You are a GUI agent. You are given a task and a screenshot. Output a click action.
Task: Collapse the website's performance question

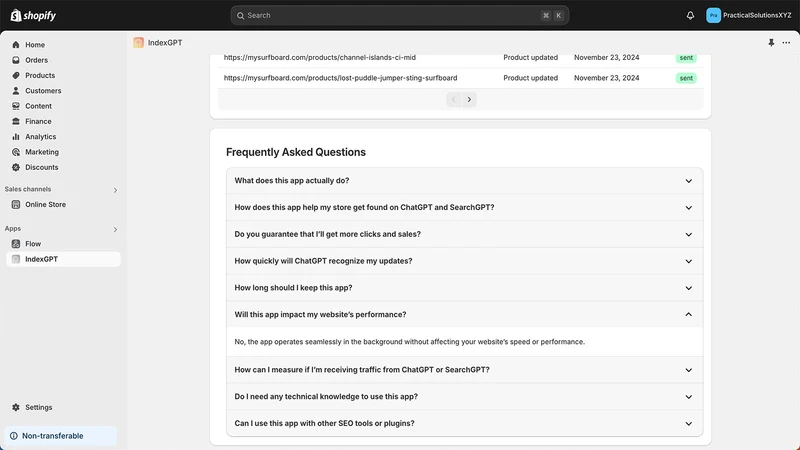464,314
